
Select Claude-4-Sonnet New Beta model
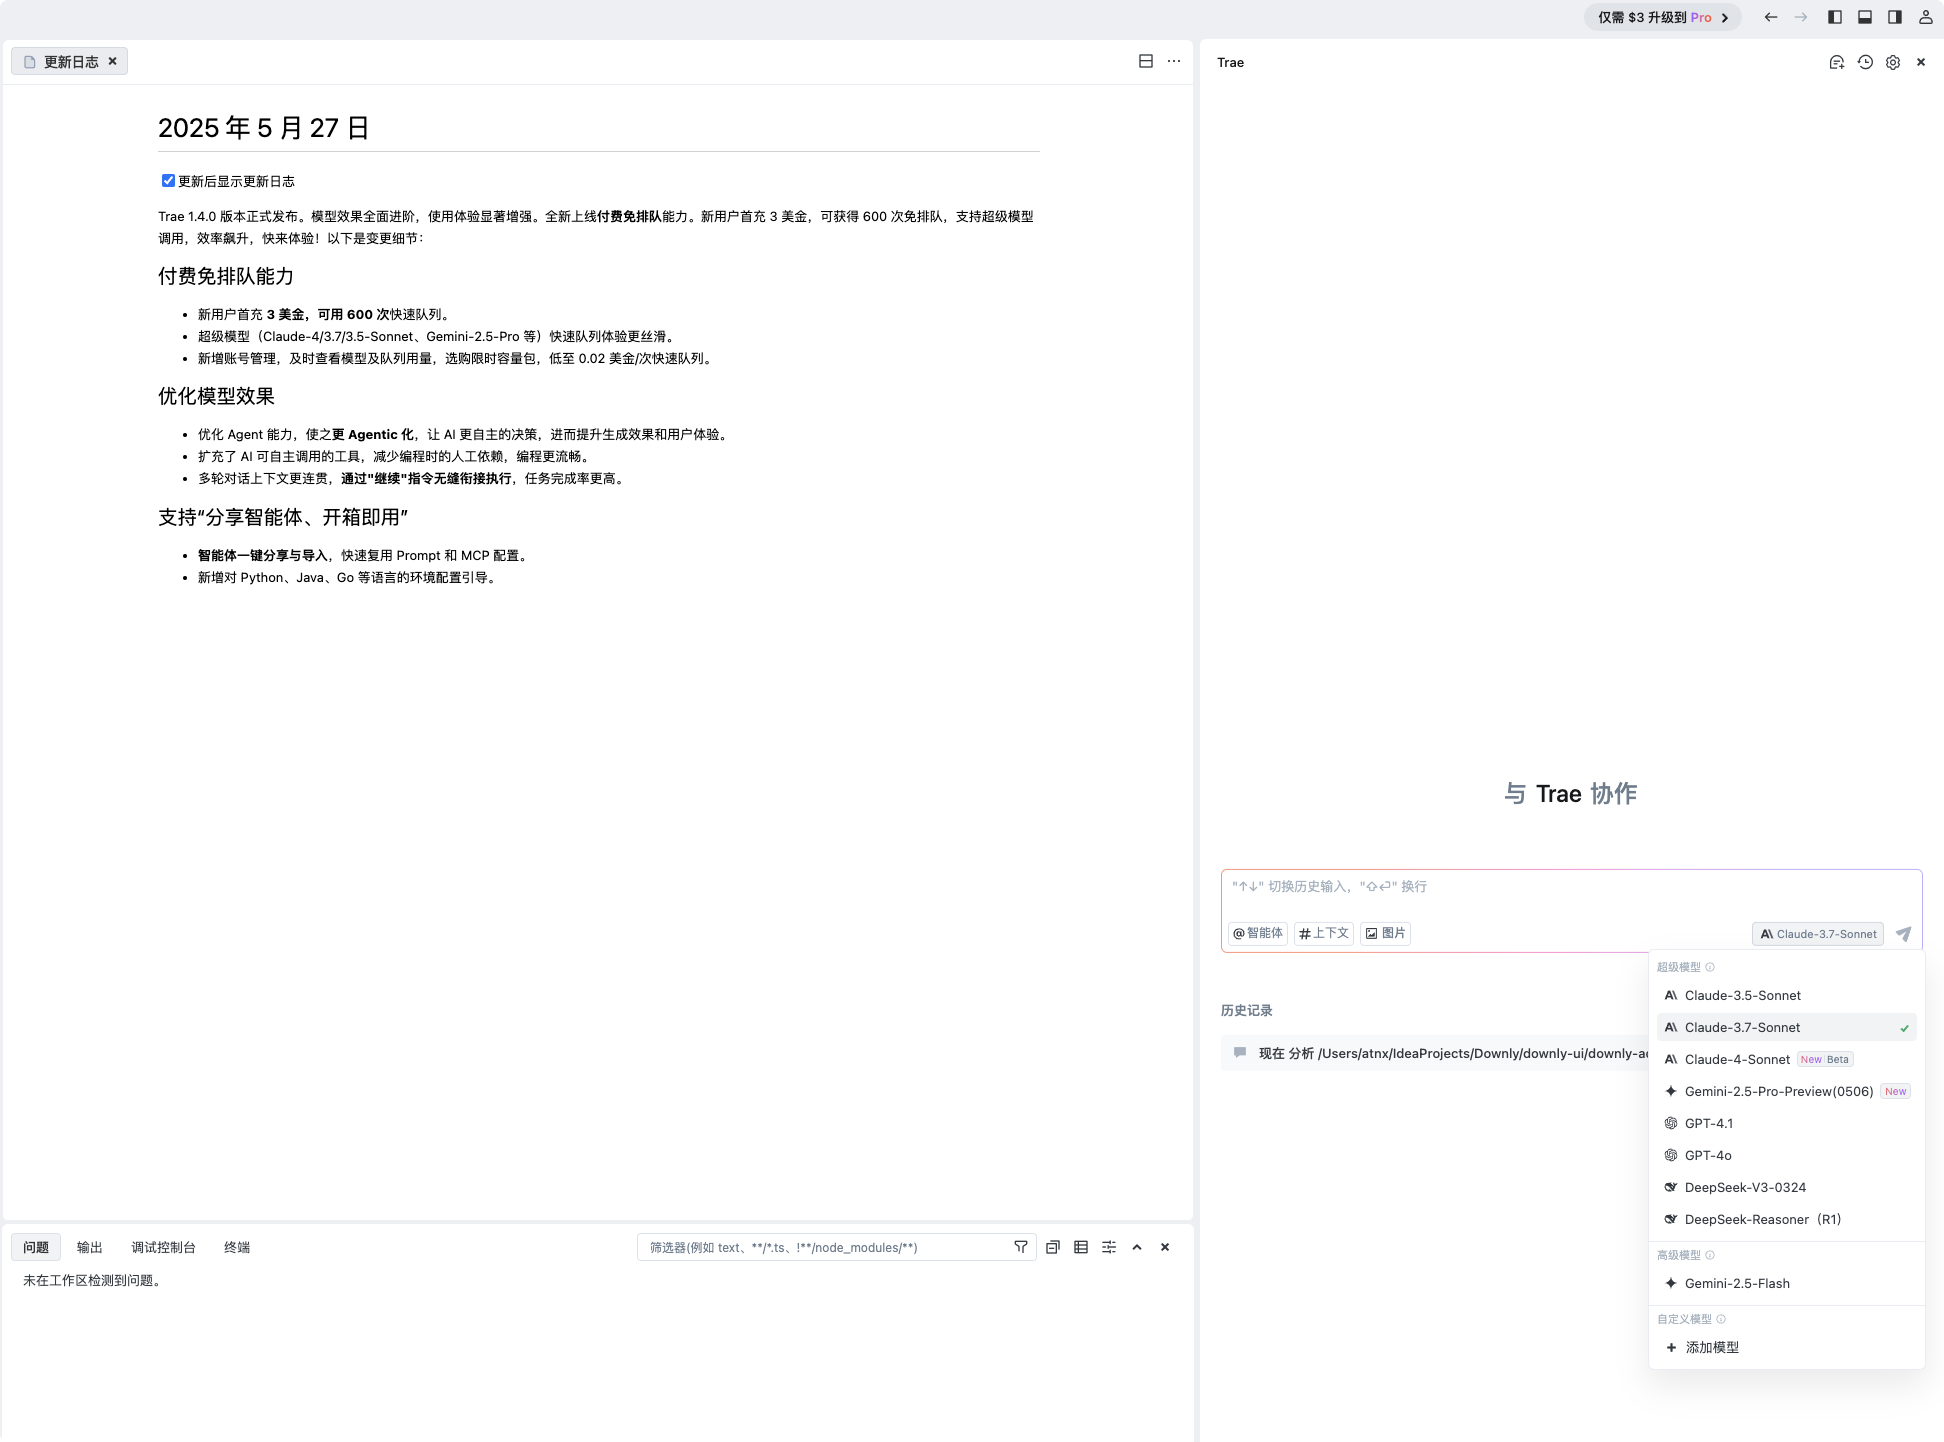coord(1786,1059)
